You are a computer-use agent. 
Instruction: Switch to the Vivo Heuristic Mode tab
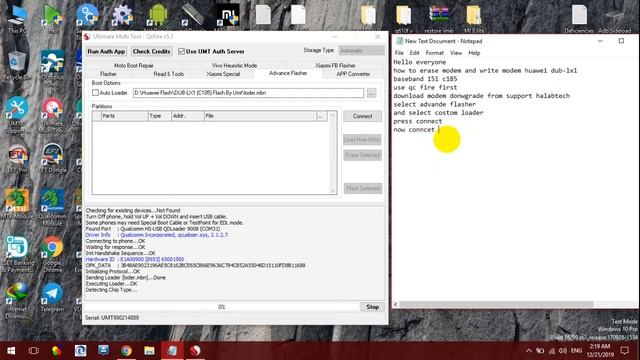click(234, 65)
